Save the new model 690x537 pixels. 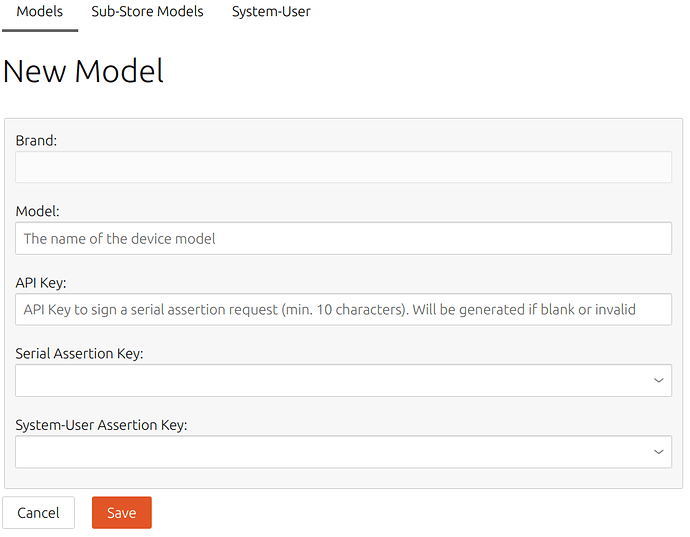pos(122,513)
